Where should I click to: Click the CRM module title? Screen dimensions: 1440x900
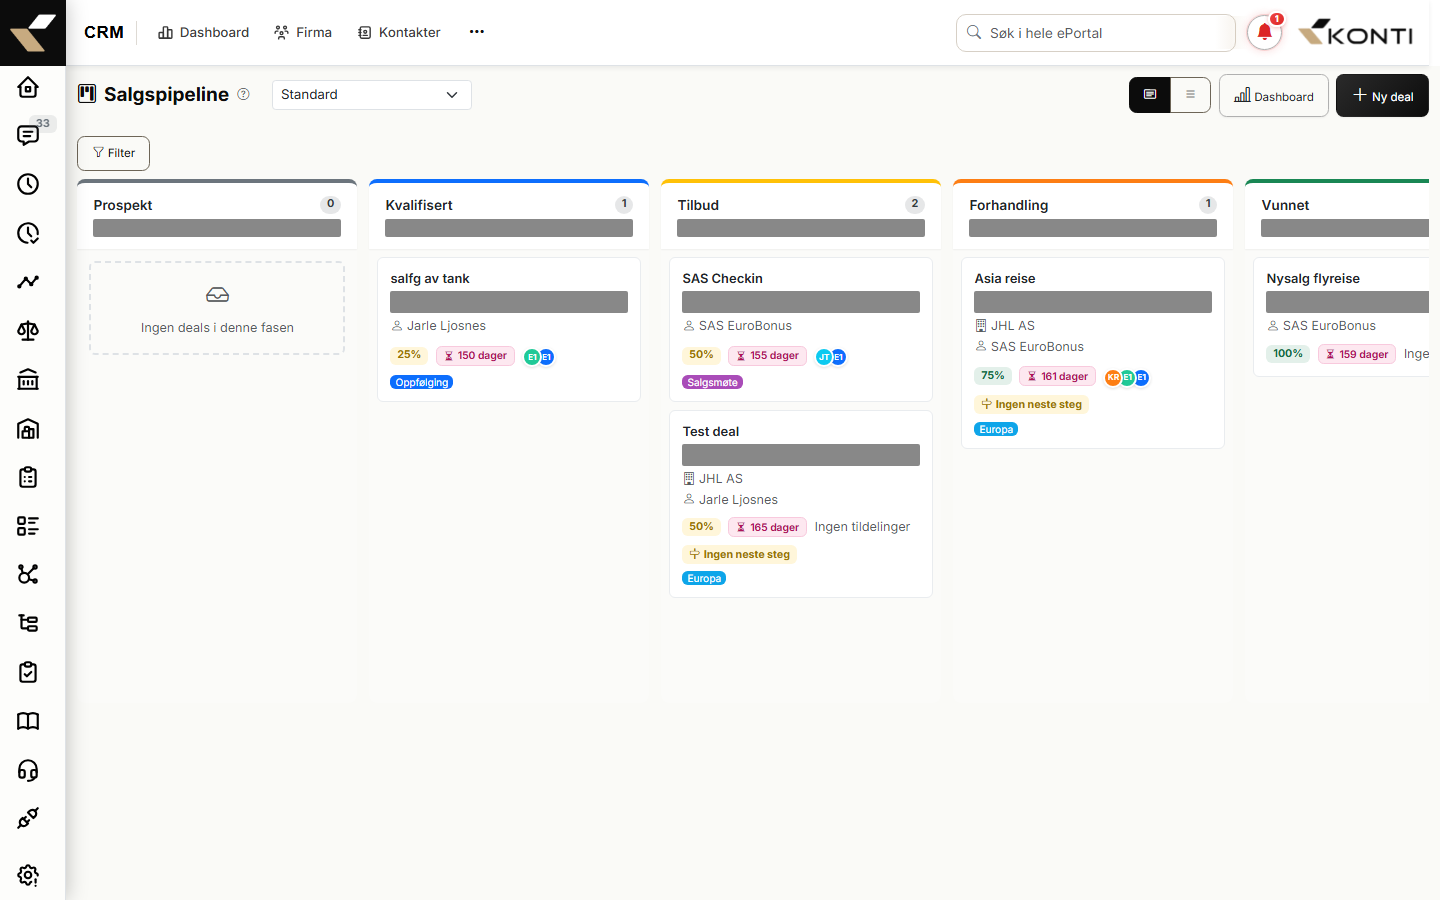point(104,32)
